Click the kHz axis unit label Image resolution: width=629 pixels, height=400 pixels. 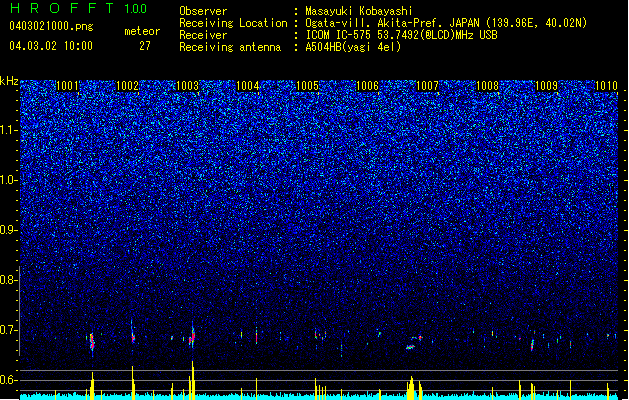[9, 81]
